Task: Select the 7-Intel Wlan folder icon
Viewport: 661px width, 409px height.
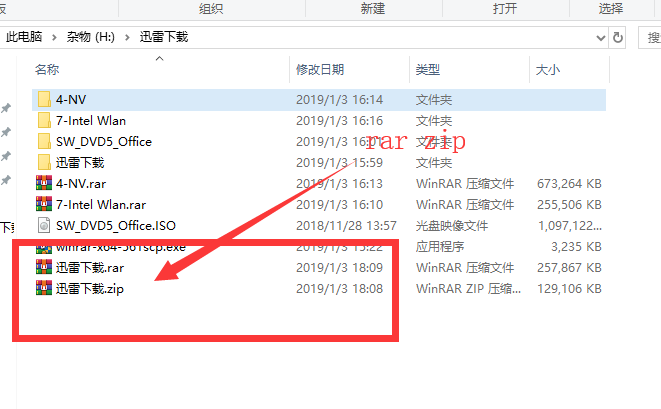Action: (x=44, y=121)
